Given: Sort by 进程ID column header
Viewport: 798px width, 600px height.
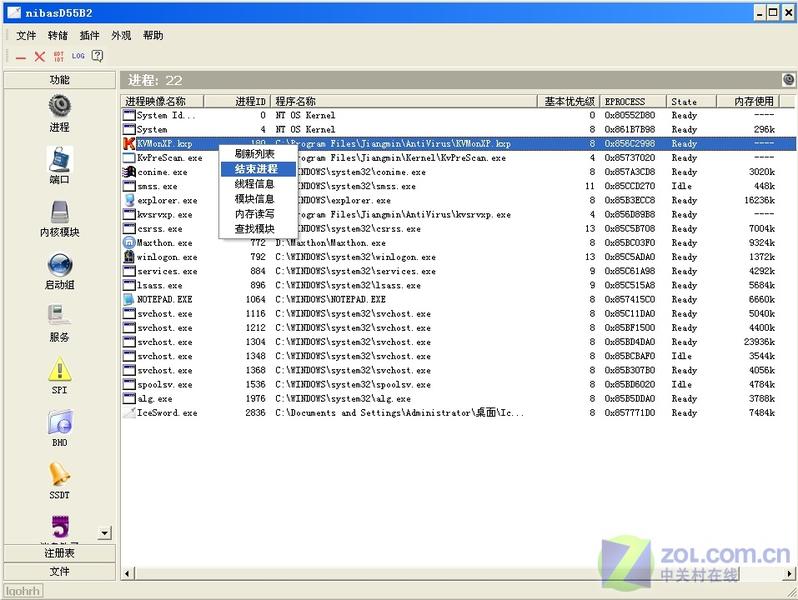Looking at the screenshot, I should (x=237, y=101).
